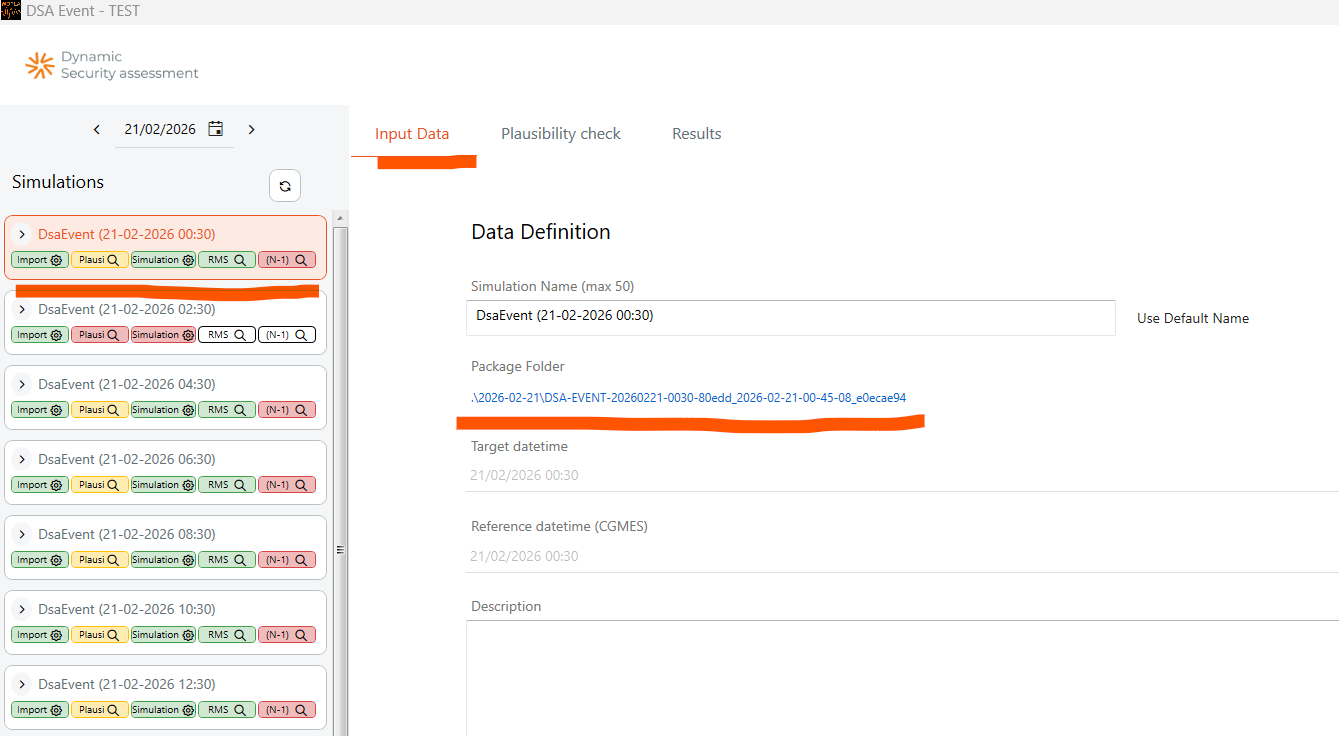The image size is (1339, 736).
Task: Click the refresh simulations icon
Action: 285,186
